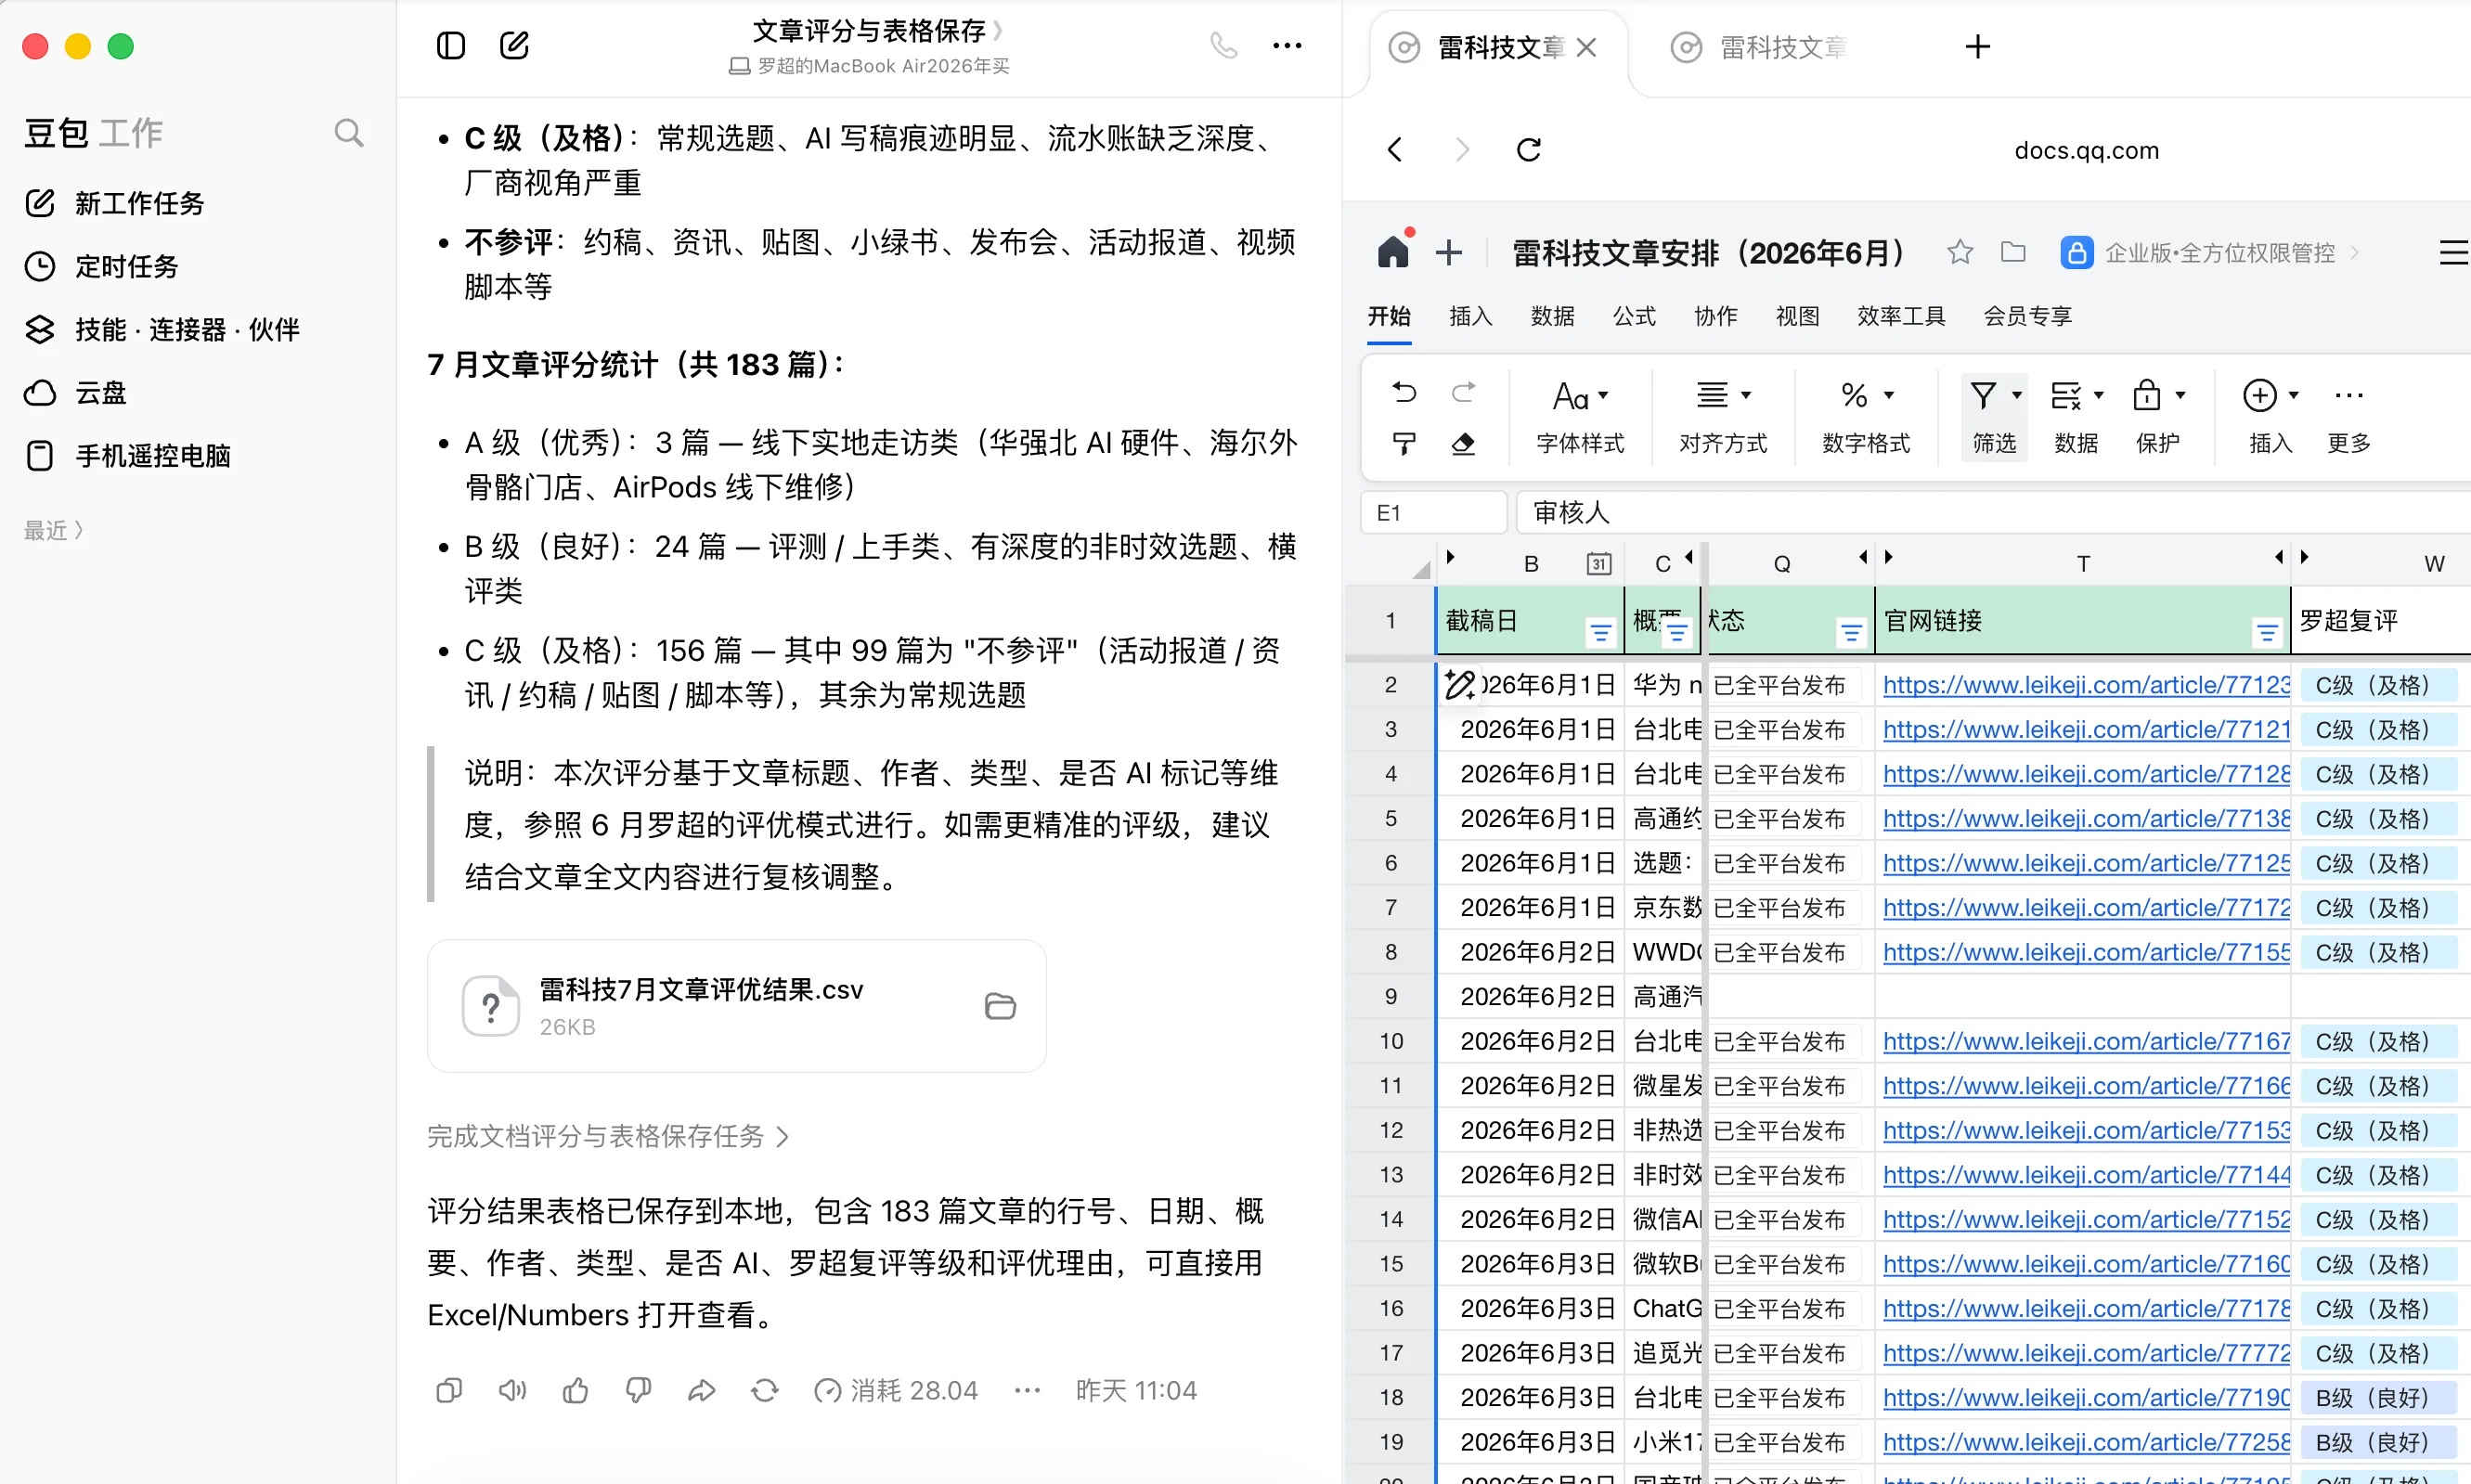2471x1484 pixels.
Task: Clear formatting with eraser icon
Action: pyautogui.click(x=1463, y=443)
